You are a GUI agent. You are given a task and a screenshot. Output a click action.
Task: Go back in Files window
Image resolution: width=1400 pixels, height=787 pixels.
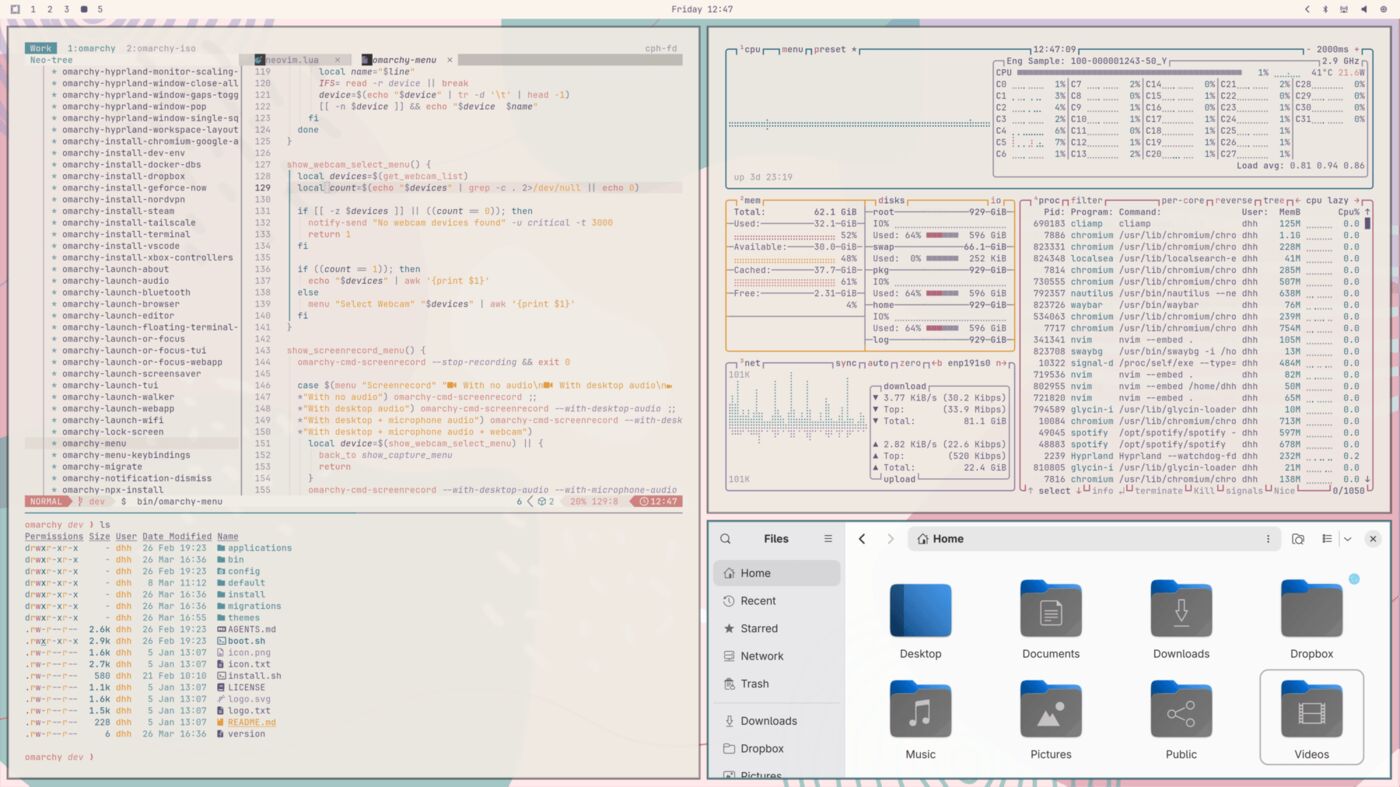click(862, 539)
